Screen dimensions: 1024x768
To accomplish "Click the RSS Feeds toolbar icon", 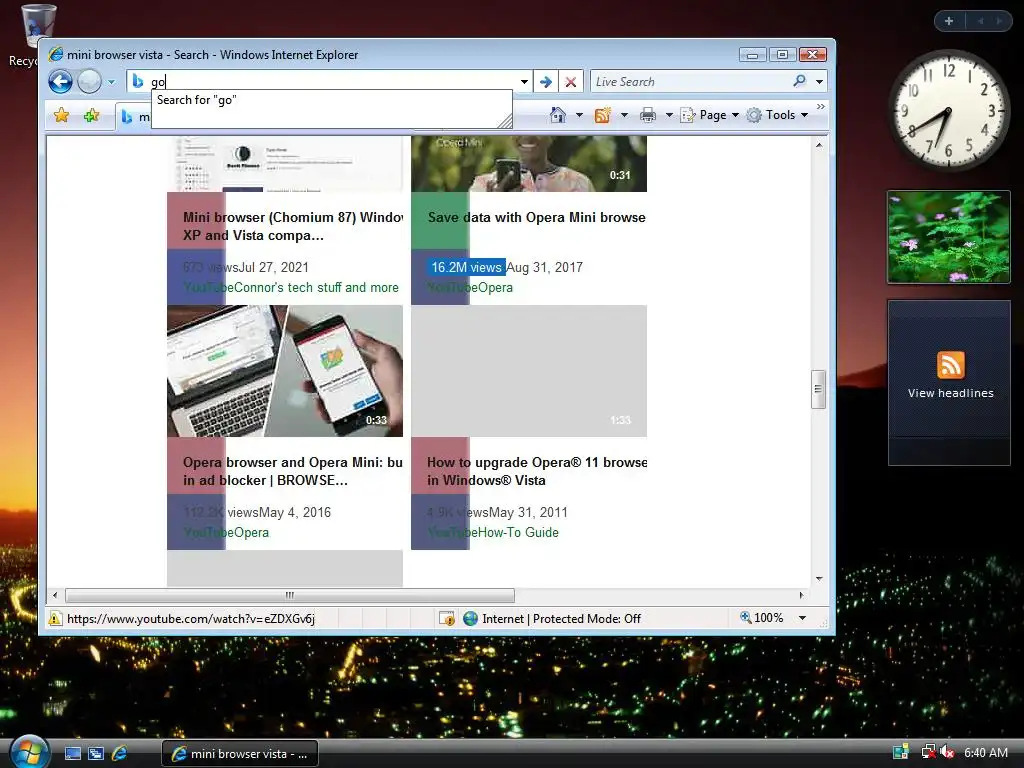I will pyautogui.click(x=602, y=115).
